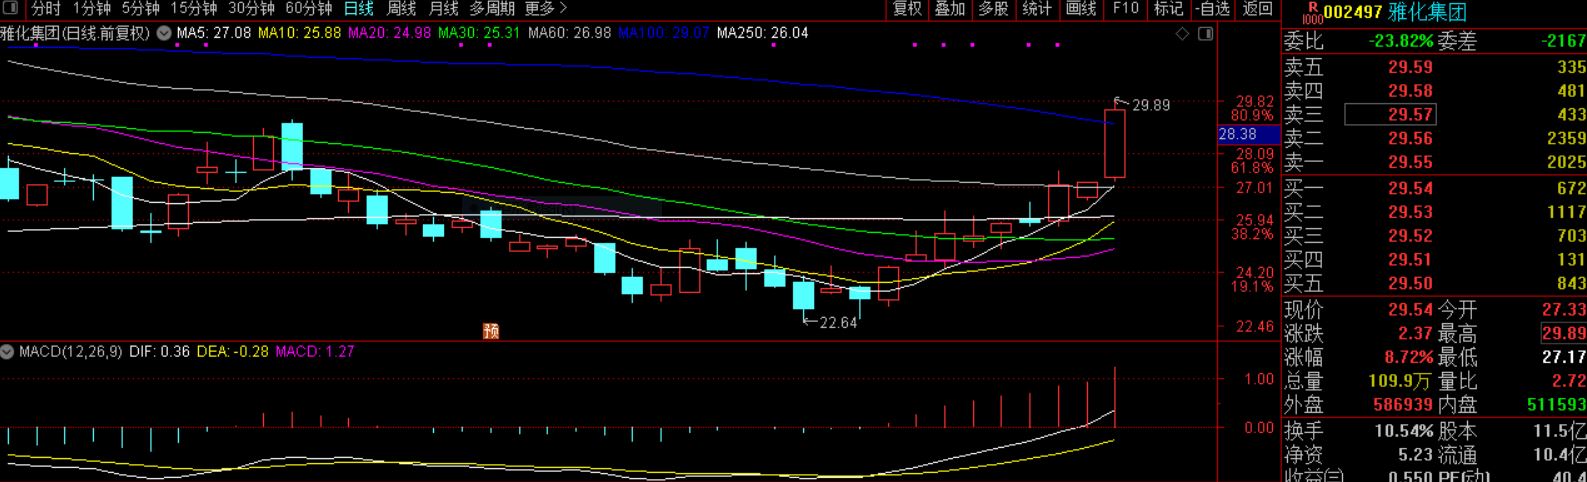Open the 画线 drawing tools
The width and height of the screenshot is (1587, 482).
(1081, 9)
